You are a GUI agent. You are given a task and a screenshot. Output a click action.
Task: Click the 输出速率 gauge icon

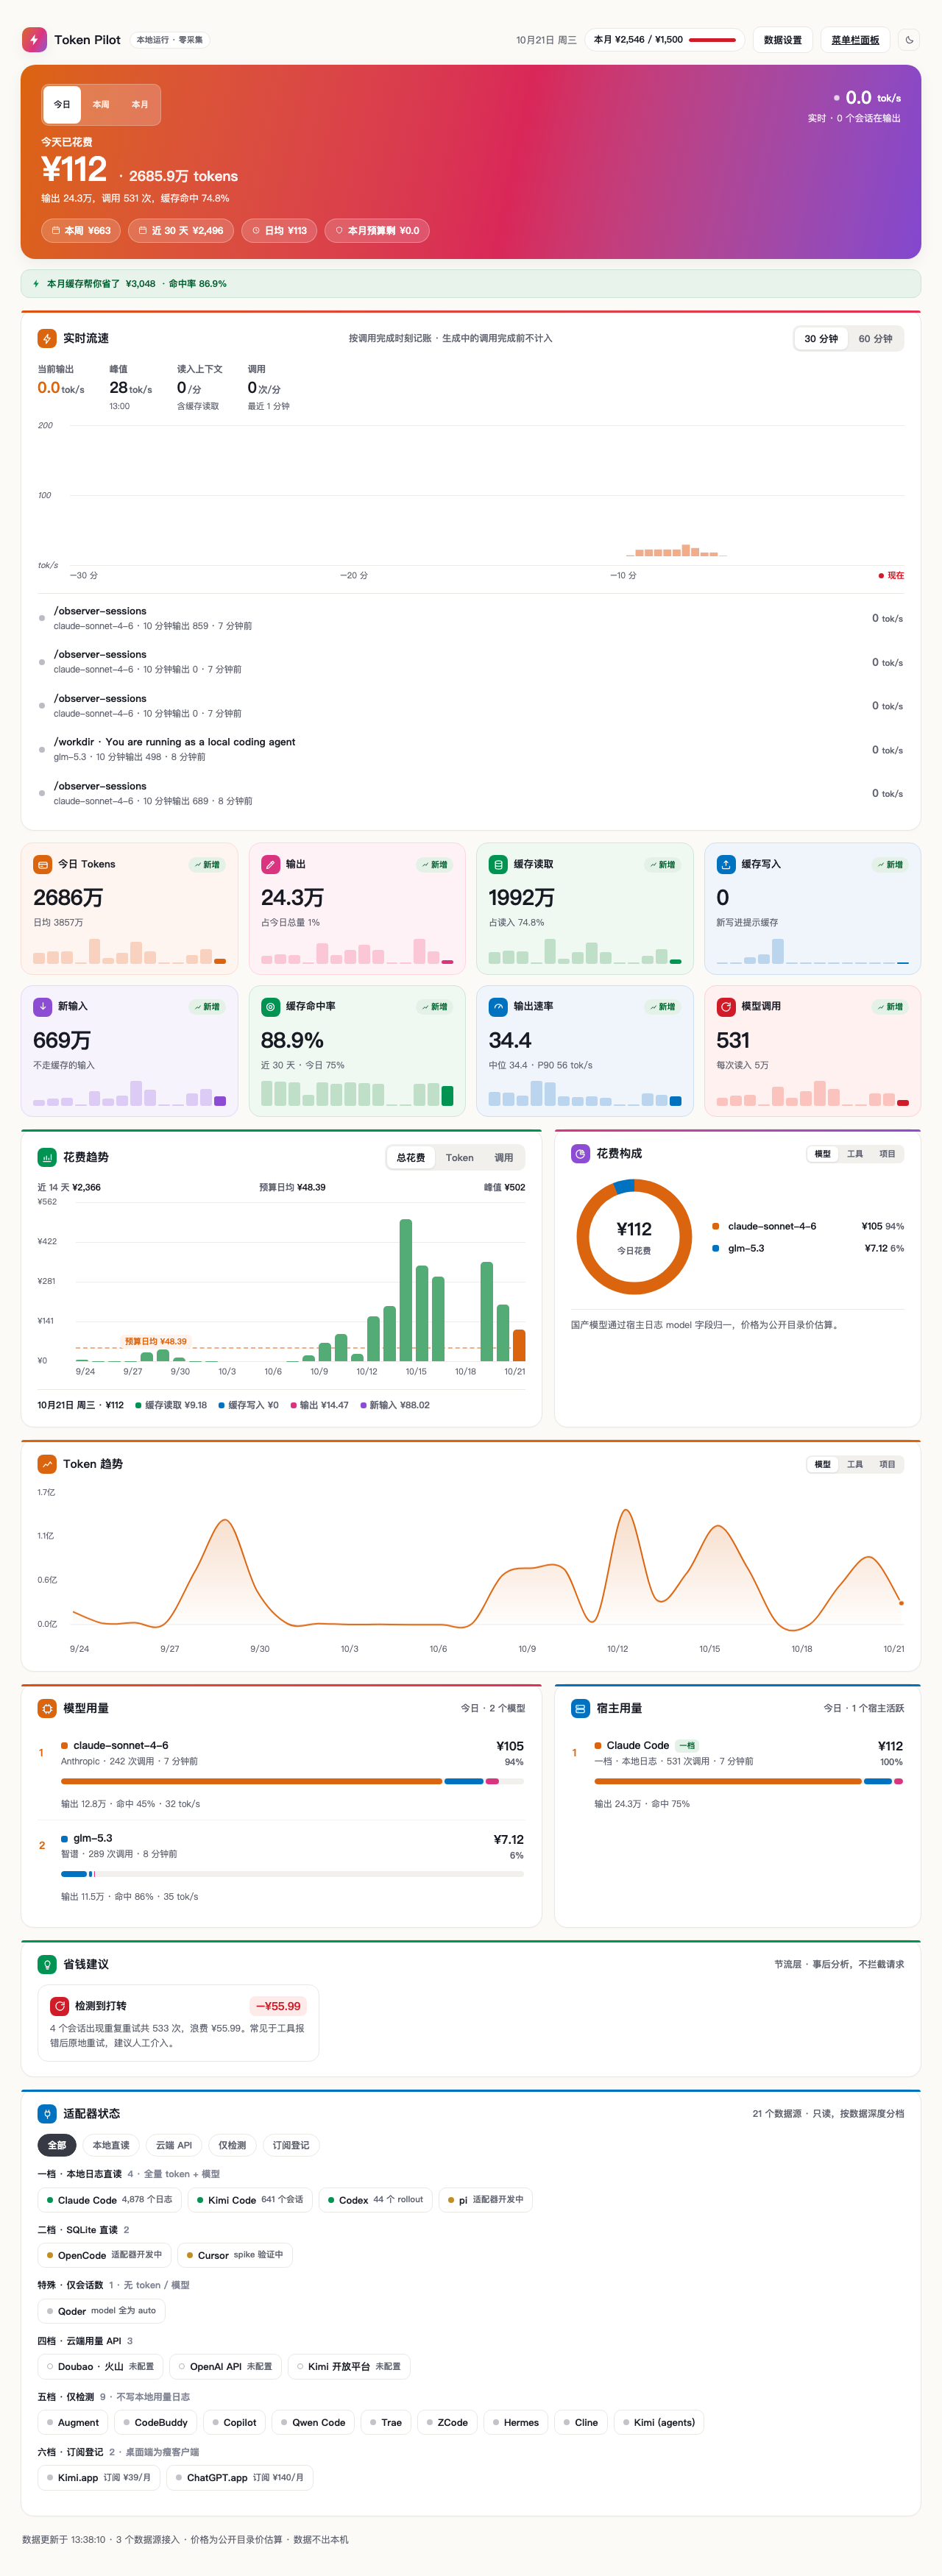(x=498, y=1006)
